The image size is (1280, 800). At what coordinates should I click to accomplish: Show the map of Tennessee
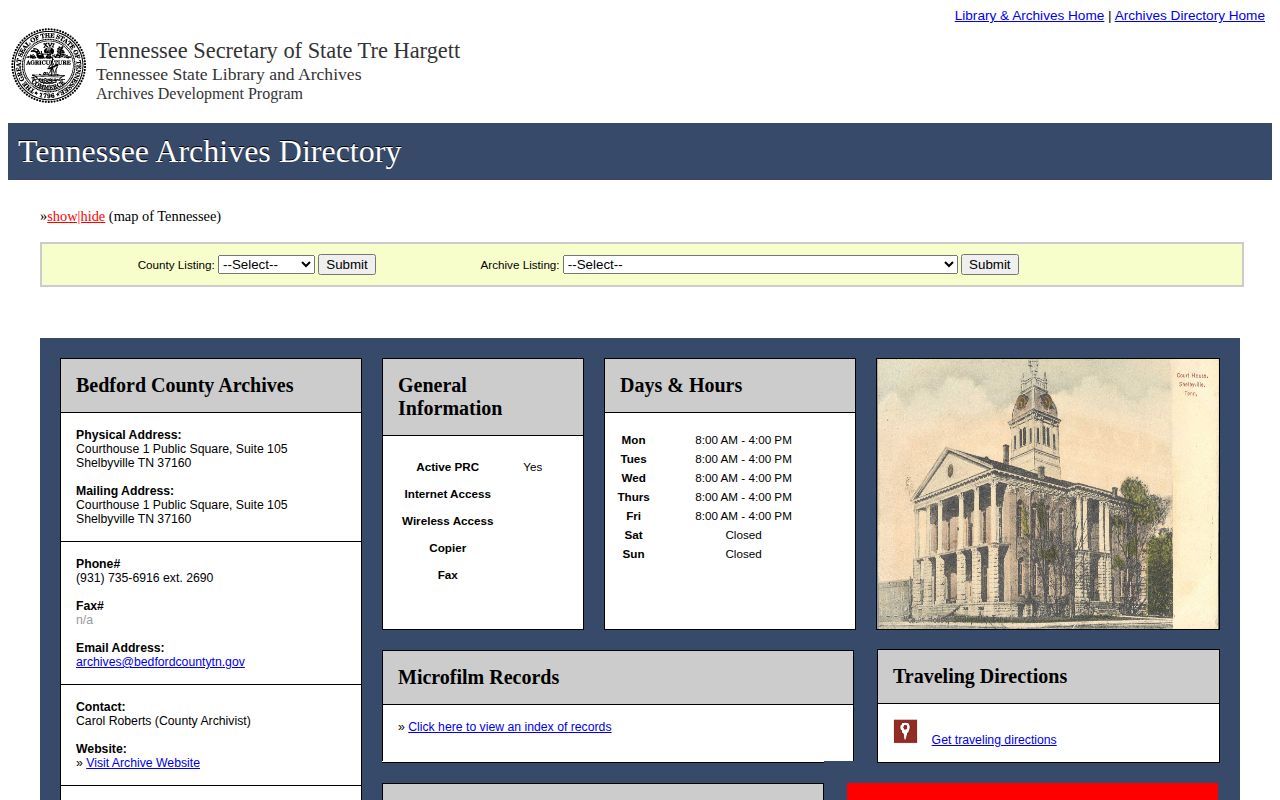62,217
